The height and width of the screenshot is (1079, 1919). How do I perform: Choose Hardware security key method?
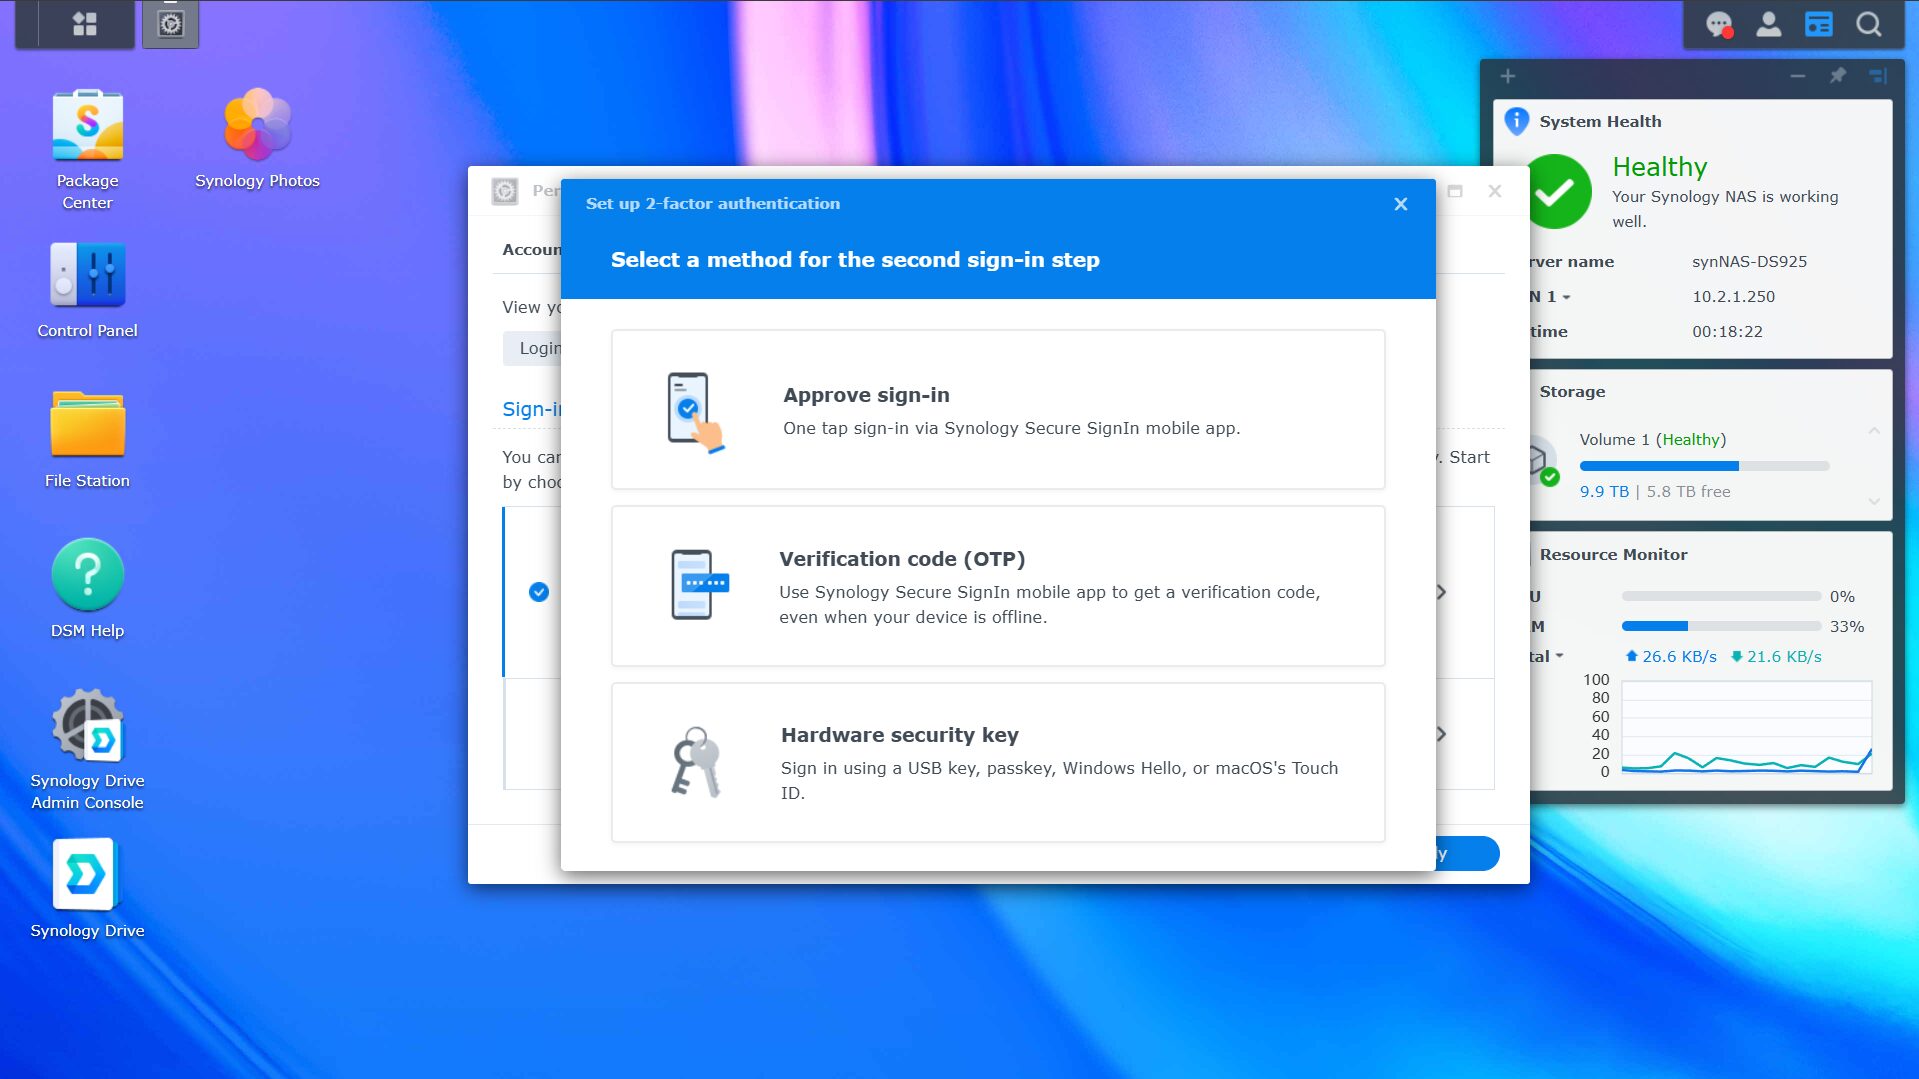[998, 763]
